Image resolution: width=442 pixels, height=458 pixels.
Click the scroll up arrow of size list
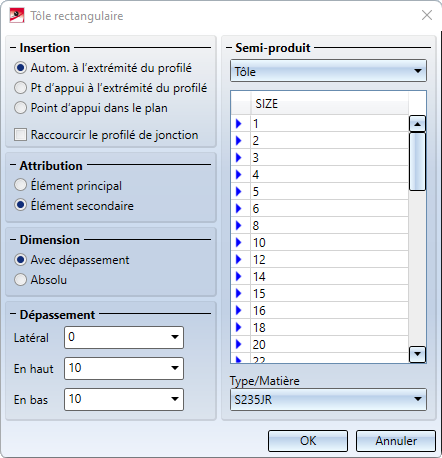tap(417, 124)
